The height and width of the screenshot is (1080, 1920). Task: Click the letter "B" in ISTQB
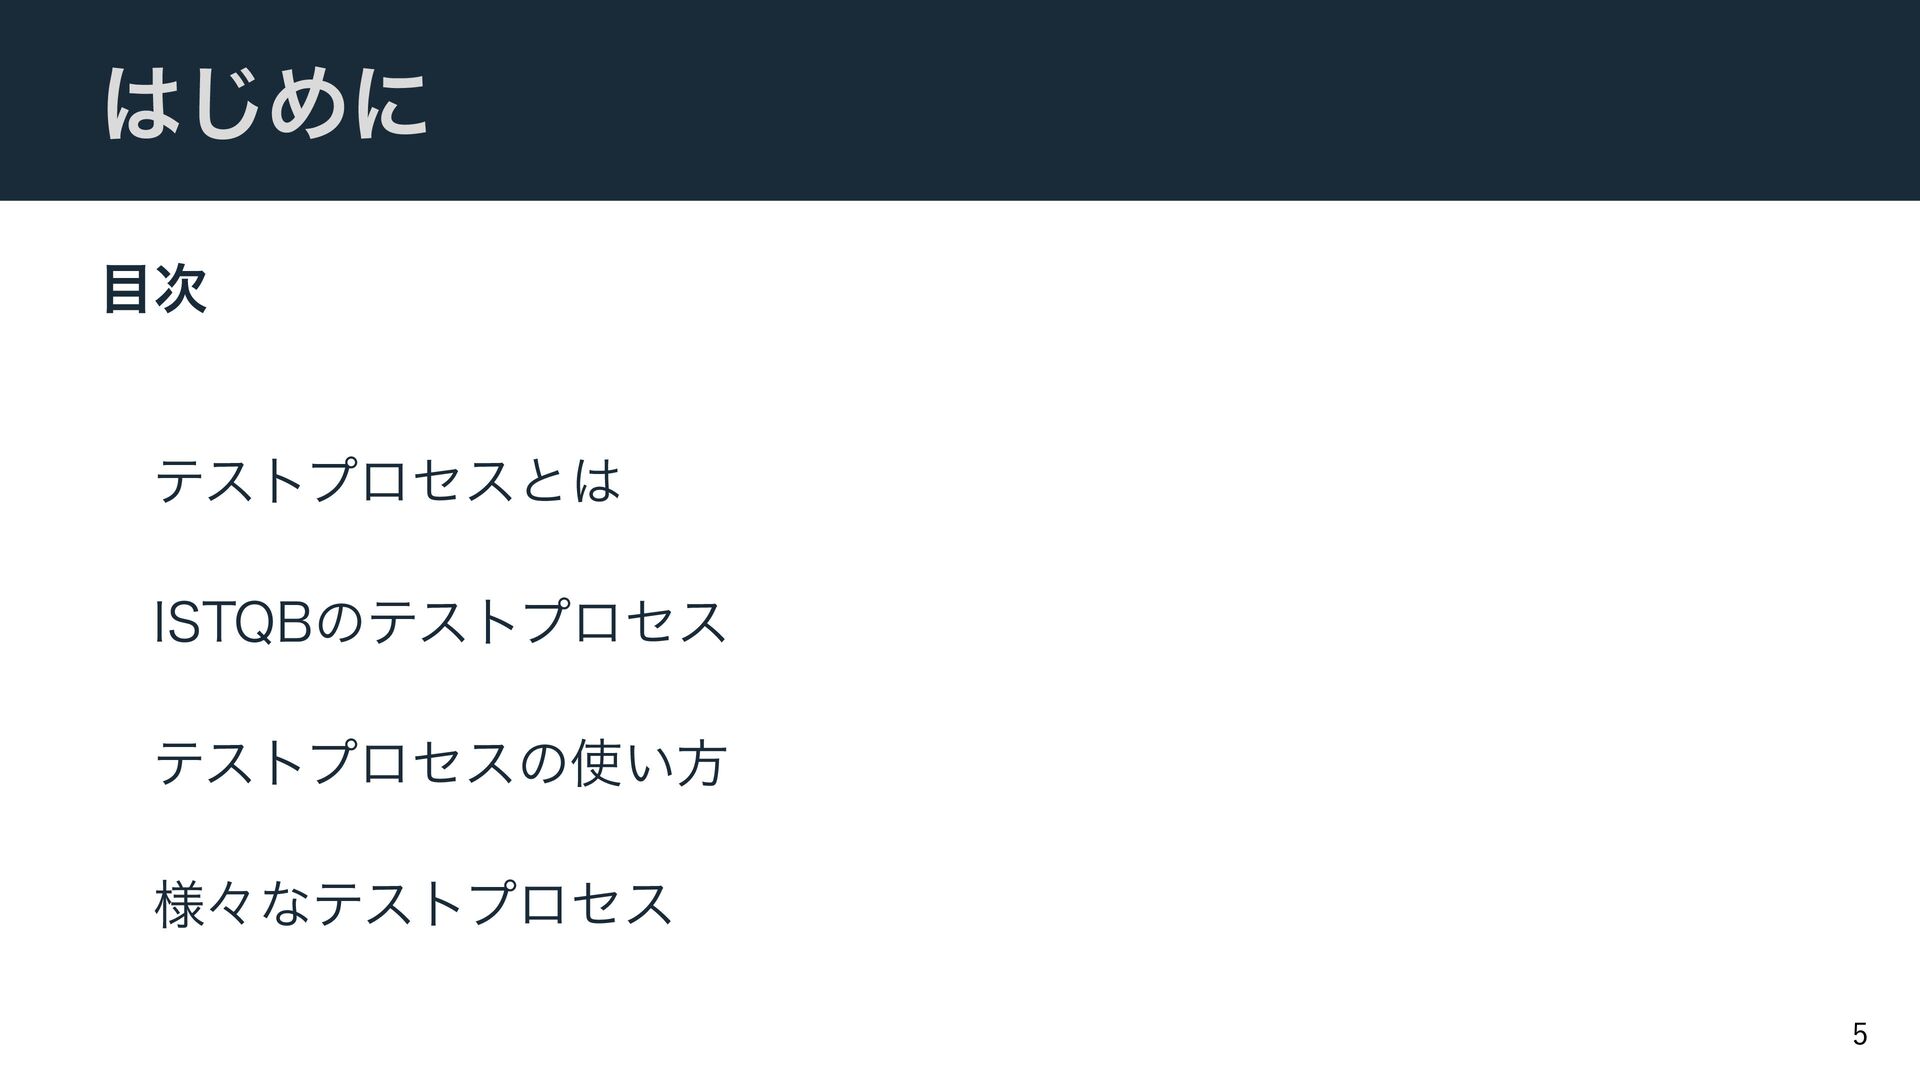301,621
